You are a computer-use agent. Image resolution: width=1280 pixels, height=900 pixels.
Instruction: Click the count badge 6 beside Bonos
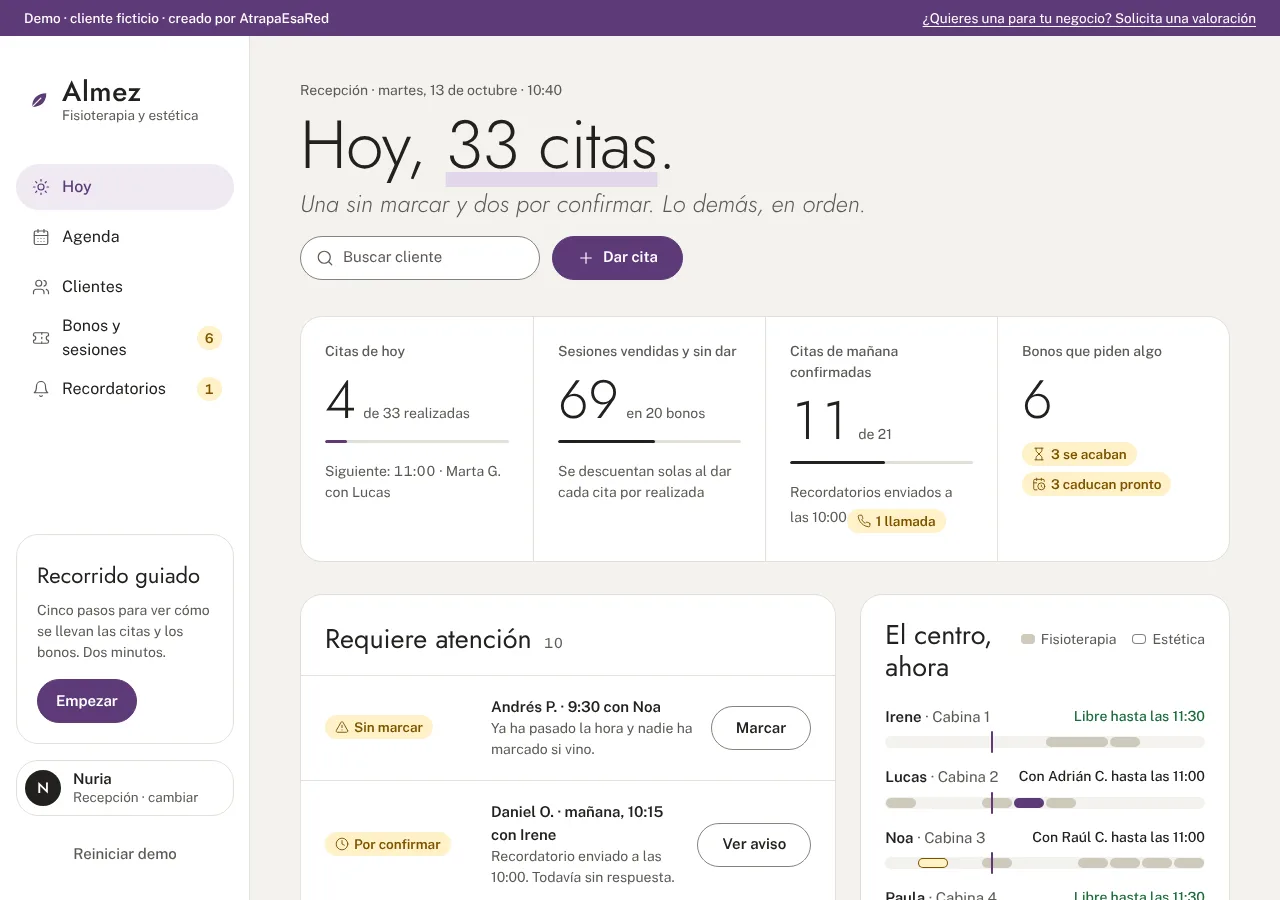[209, 338]
